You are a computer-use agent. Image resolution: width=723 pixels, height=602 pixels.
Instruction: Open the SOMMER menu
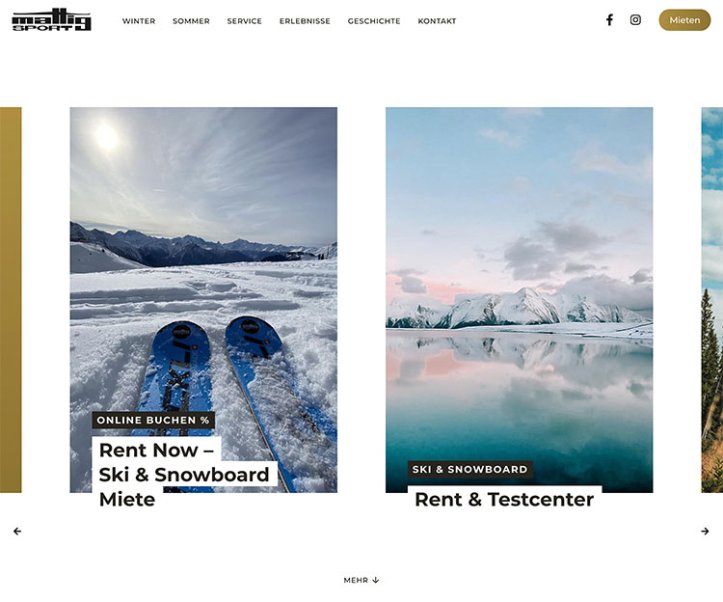point(191,21)
